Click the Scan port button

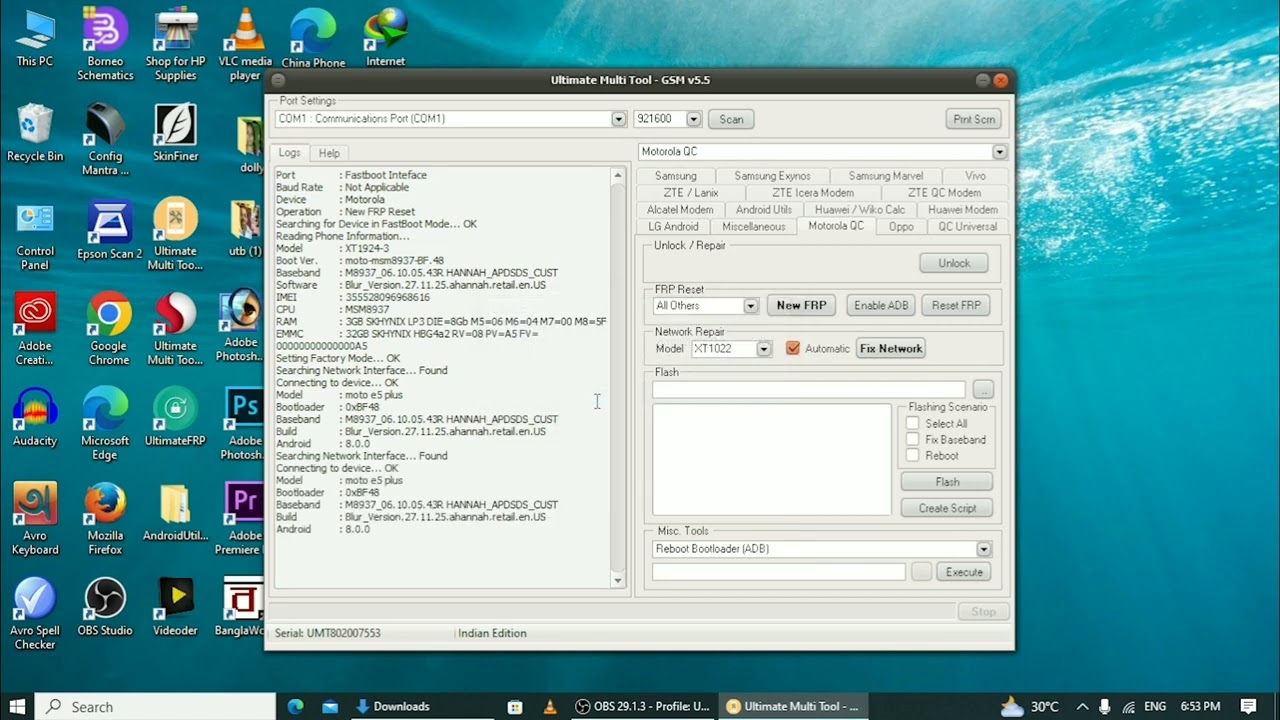[x=731, y=119]
